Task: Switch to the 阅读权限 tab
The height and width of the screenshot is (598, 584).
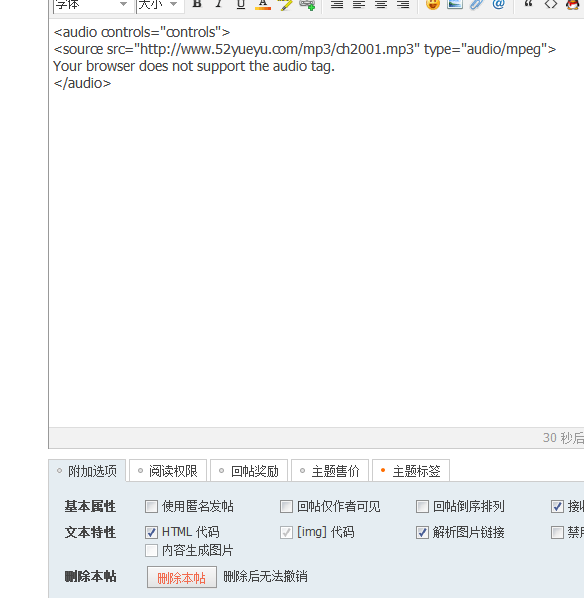Action: [168, 471]
